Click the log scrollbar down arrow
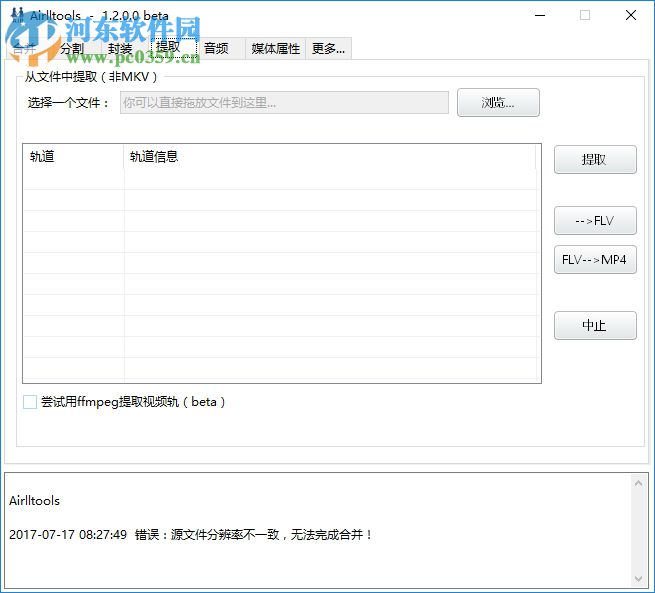655x593 pixels. coord(638,578)
